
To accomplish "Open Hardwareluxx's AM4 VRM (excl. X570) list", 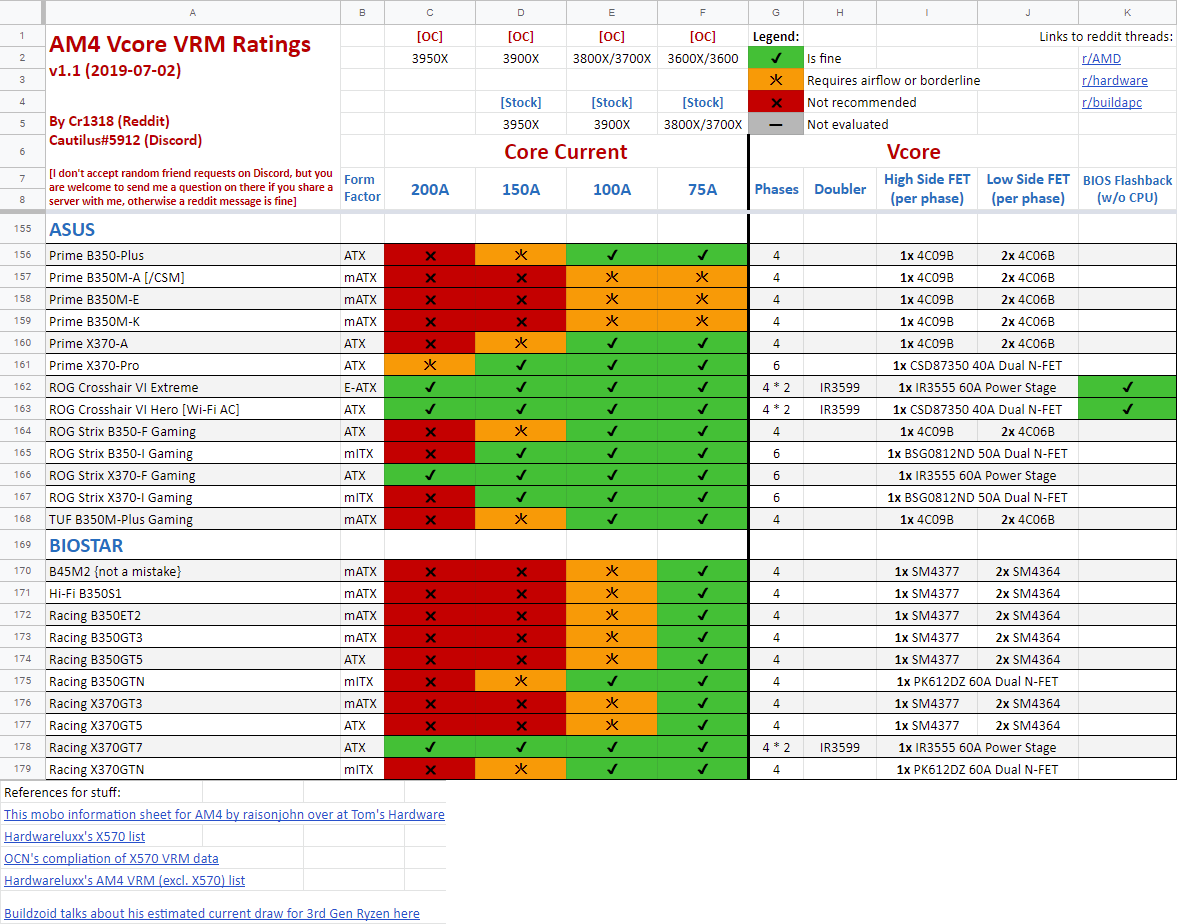I will tap(125, 880).
